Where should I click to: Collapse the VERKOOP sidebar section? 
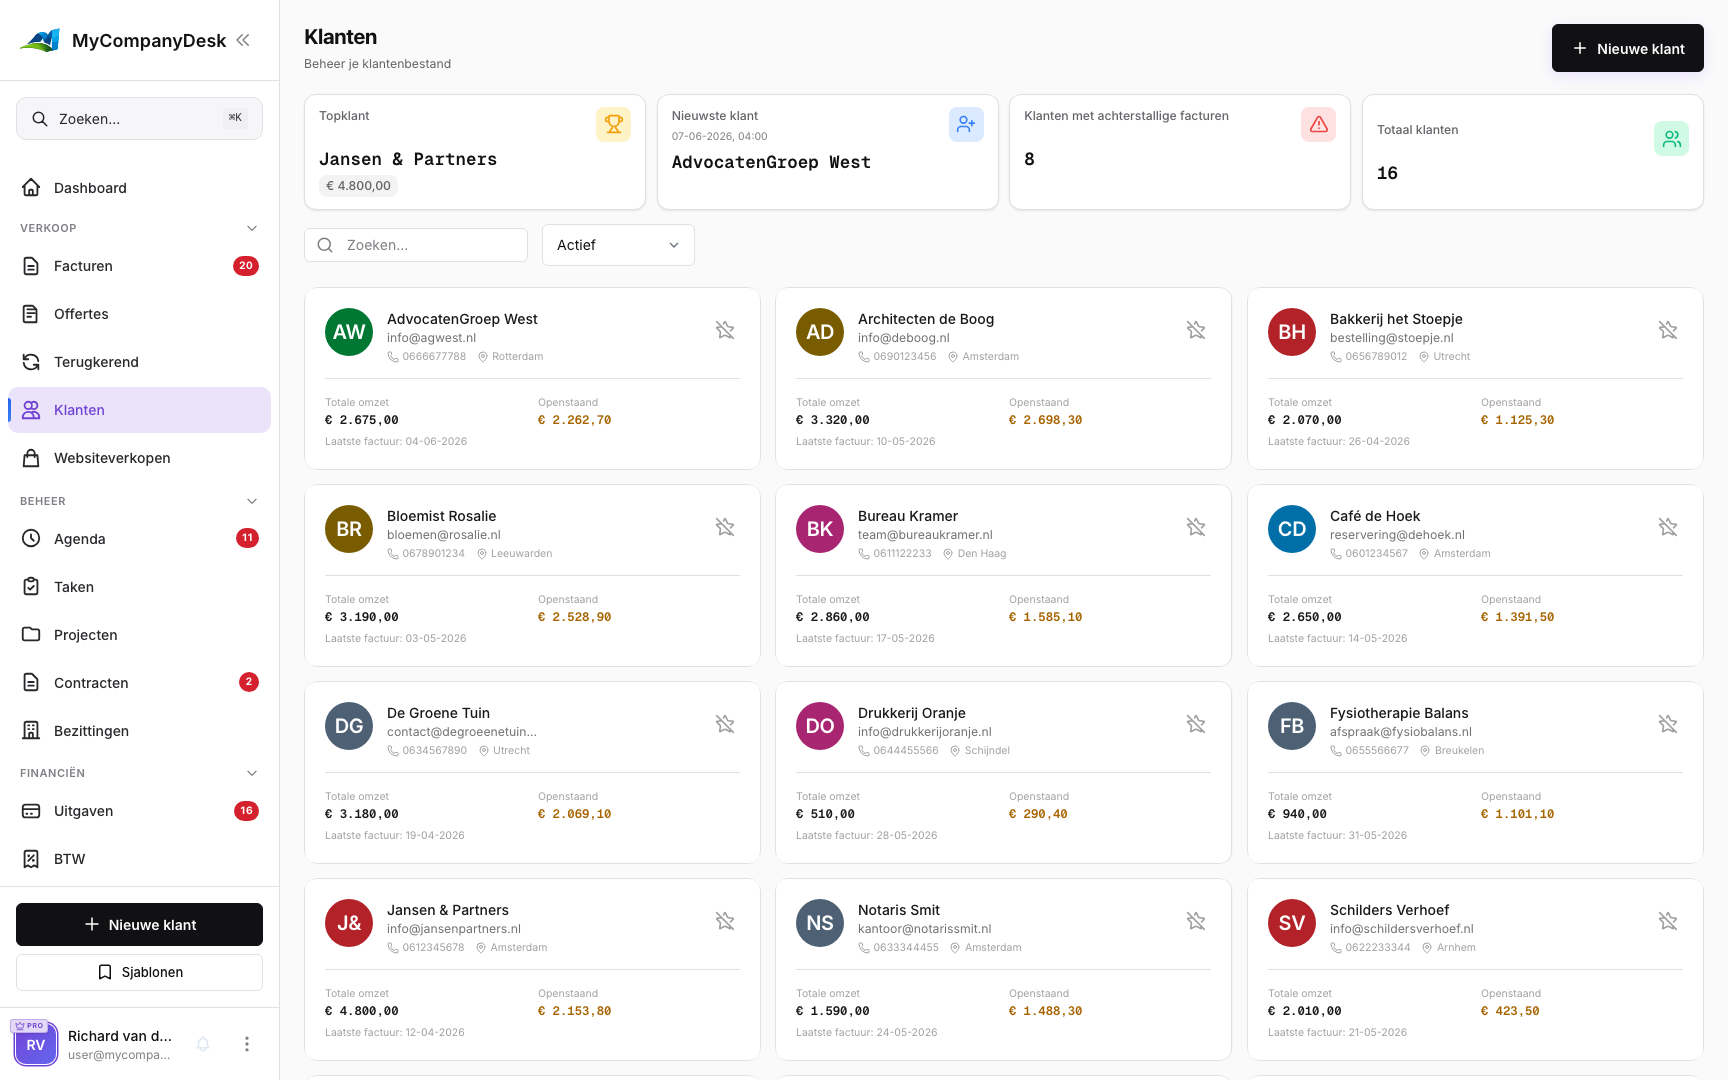pos(252,228)
